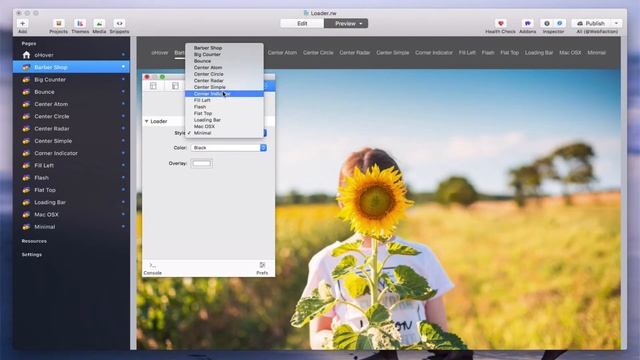Go to Loading Bar link in preview navigation
Viewport: 640px width, 360px height.
click(539, 53)
